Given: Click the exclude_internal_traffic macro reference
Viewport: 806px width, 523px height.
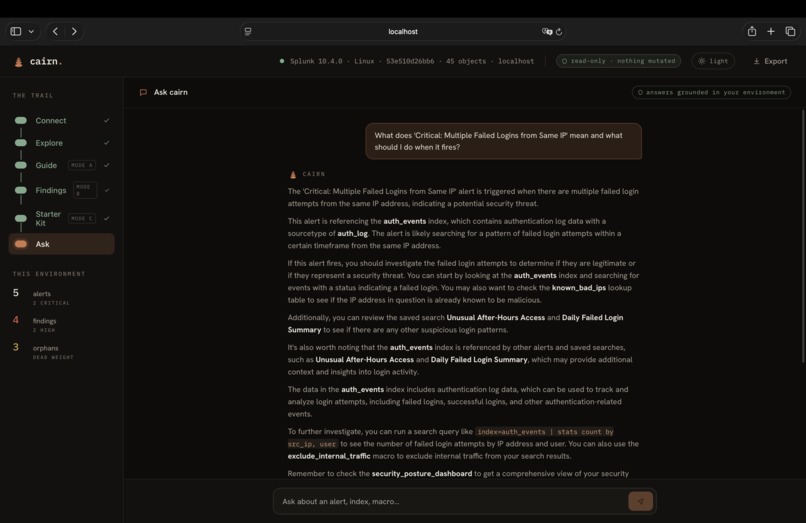Looking at the screenshot, I should tap(329, 456).
